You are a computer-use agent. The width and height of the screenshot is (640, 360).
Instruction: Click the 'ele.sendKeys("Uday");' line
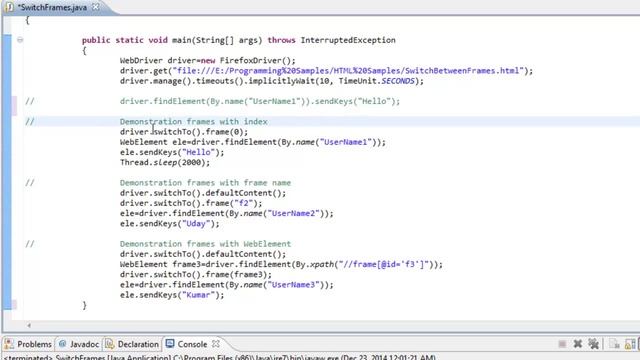(170, 224)
